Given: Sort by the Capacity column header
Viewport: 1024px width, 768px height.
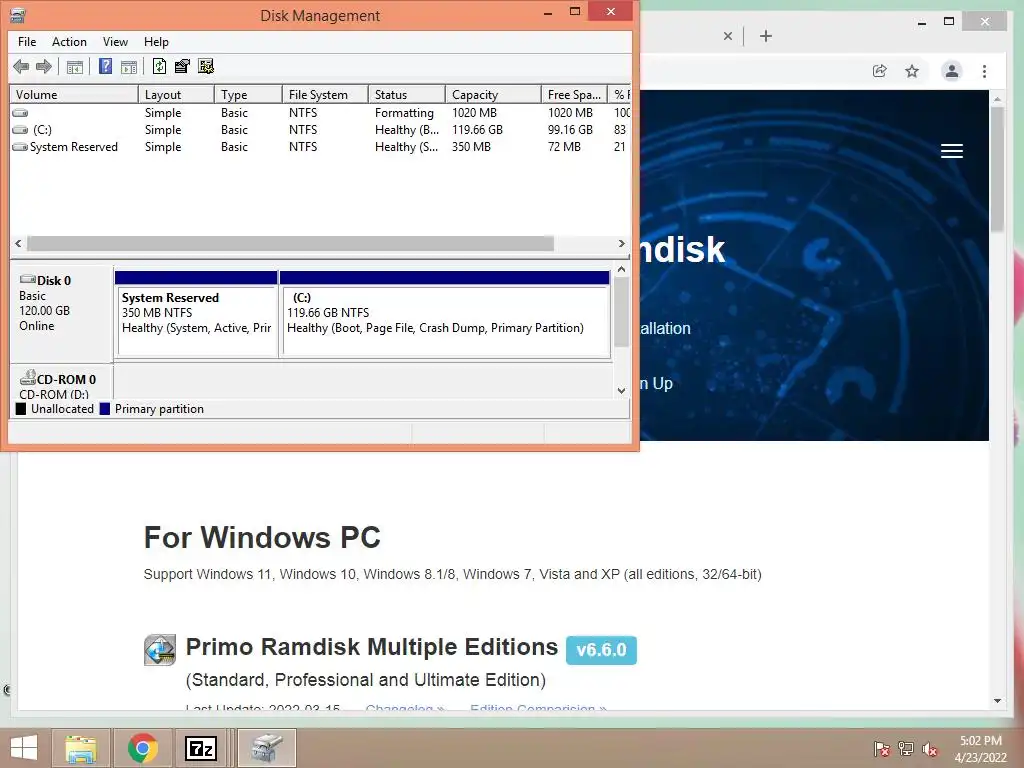Looking at the screenshot, I should [x=493, y=95].
